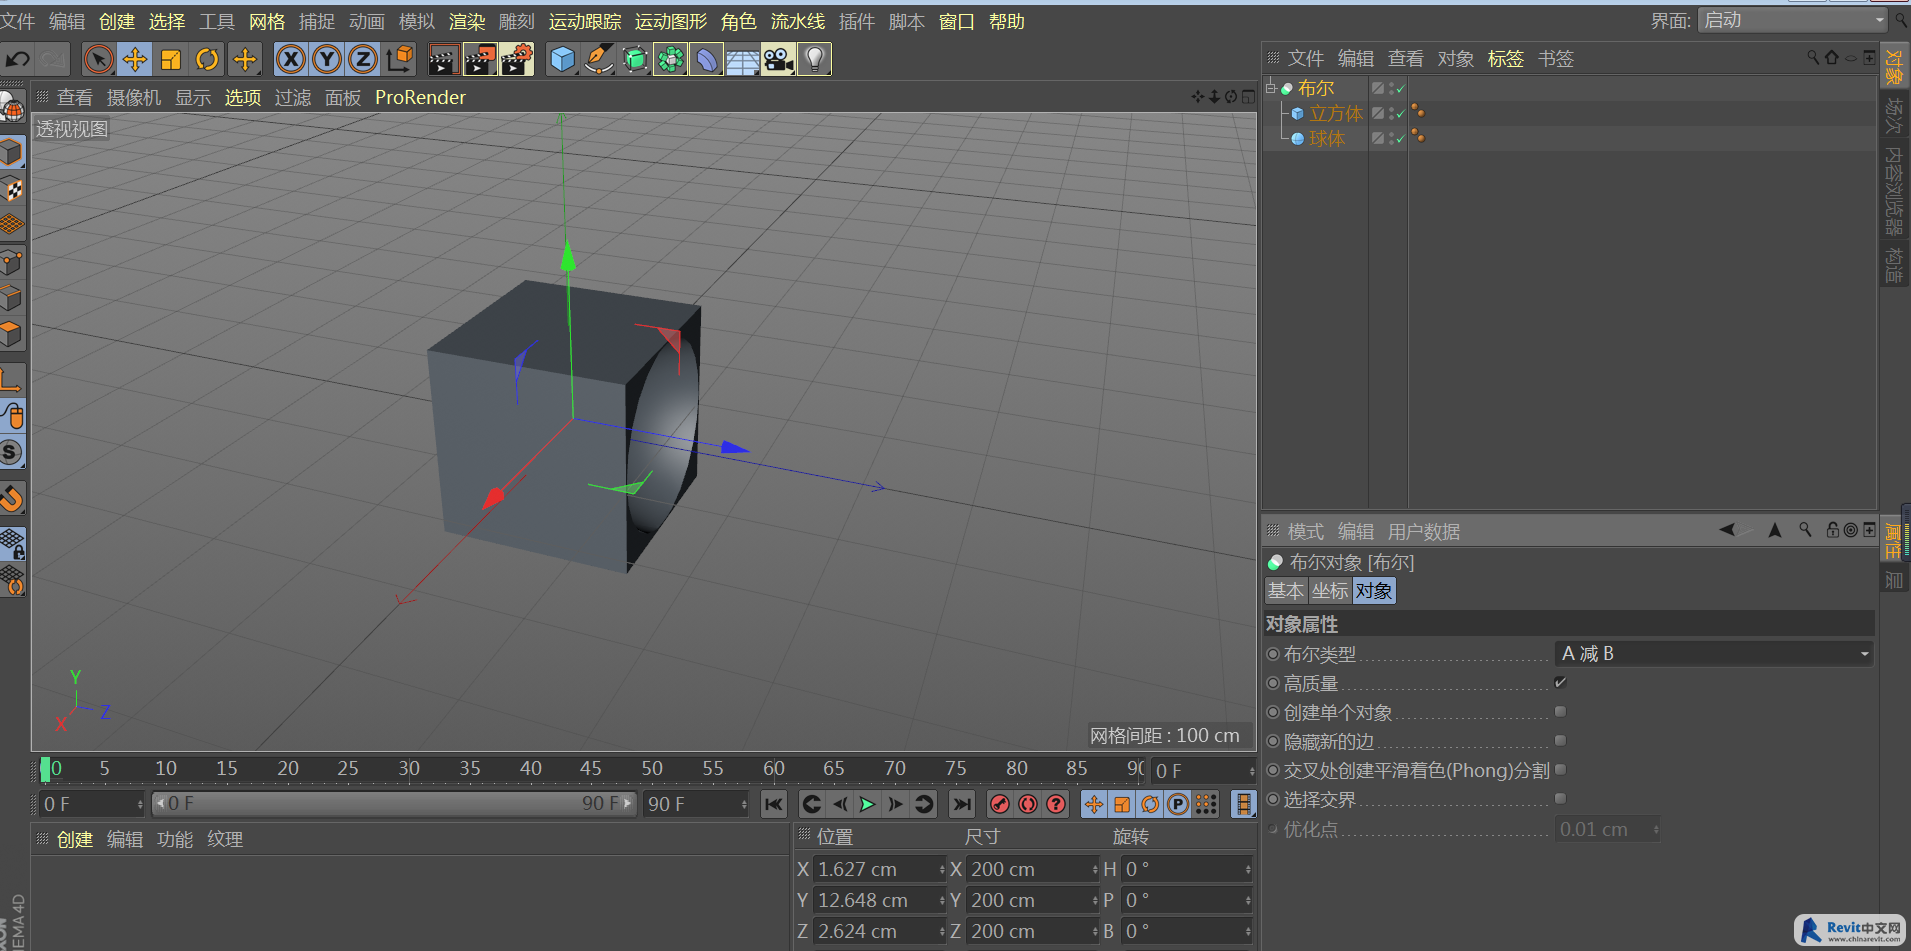Open the 布尔类型 dropdown
The height and width of the screenshot is (951, 1911).
tap(1714, 653)
